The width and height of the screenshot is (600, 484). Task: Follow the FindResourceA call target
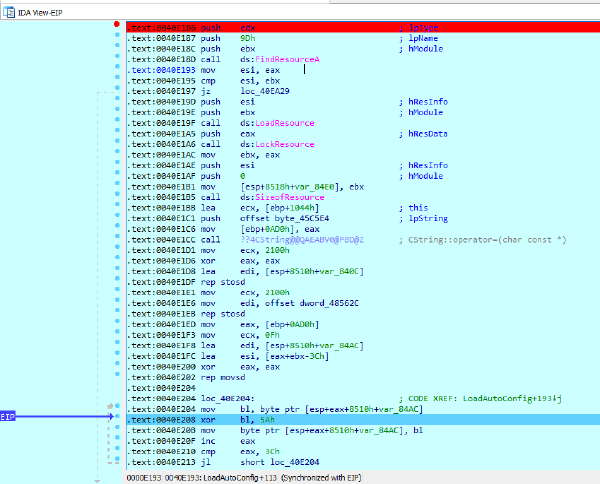(287, 59)
